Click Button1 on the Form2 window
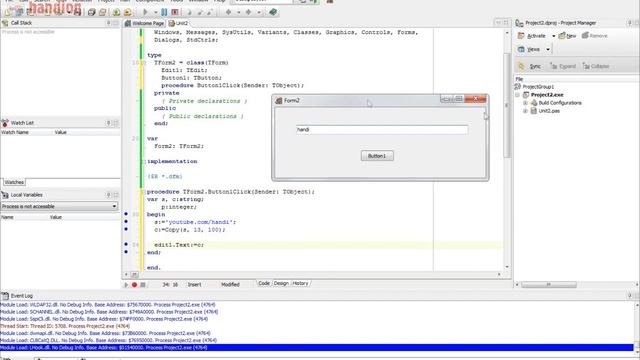Screen dimensions: 640x360 377,156
